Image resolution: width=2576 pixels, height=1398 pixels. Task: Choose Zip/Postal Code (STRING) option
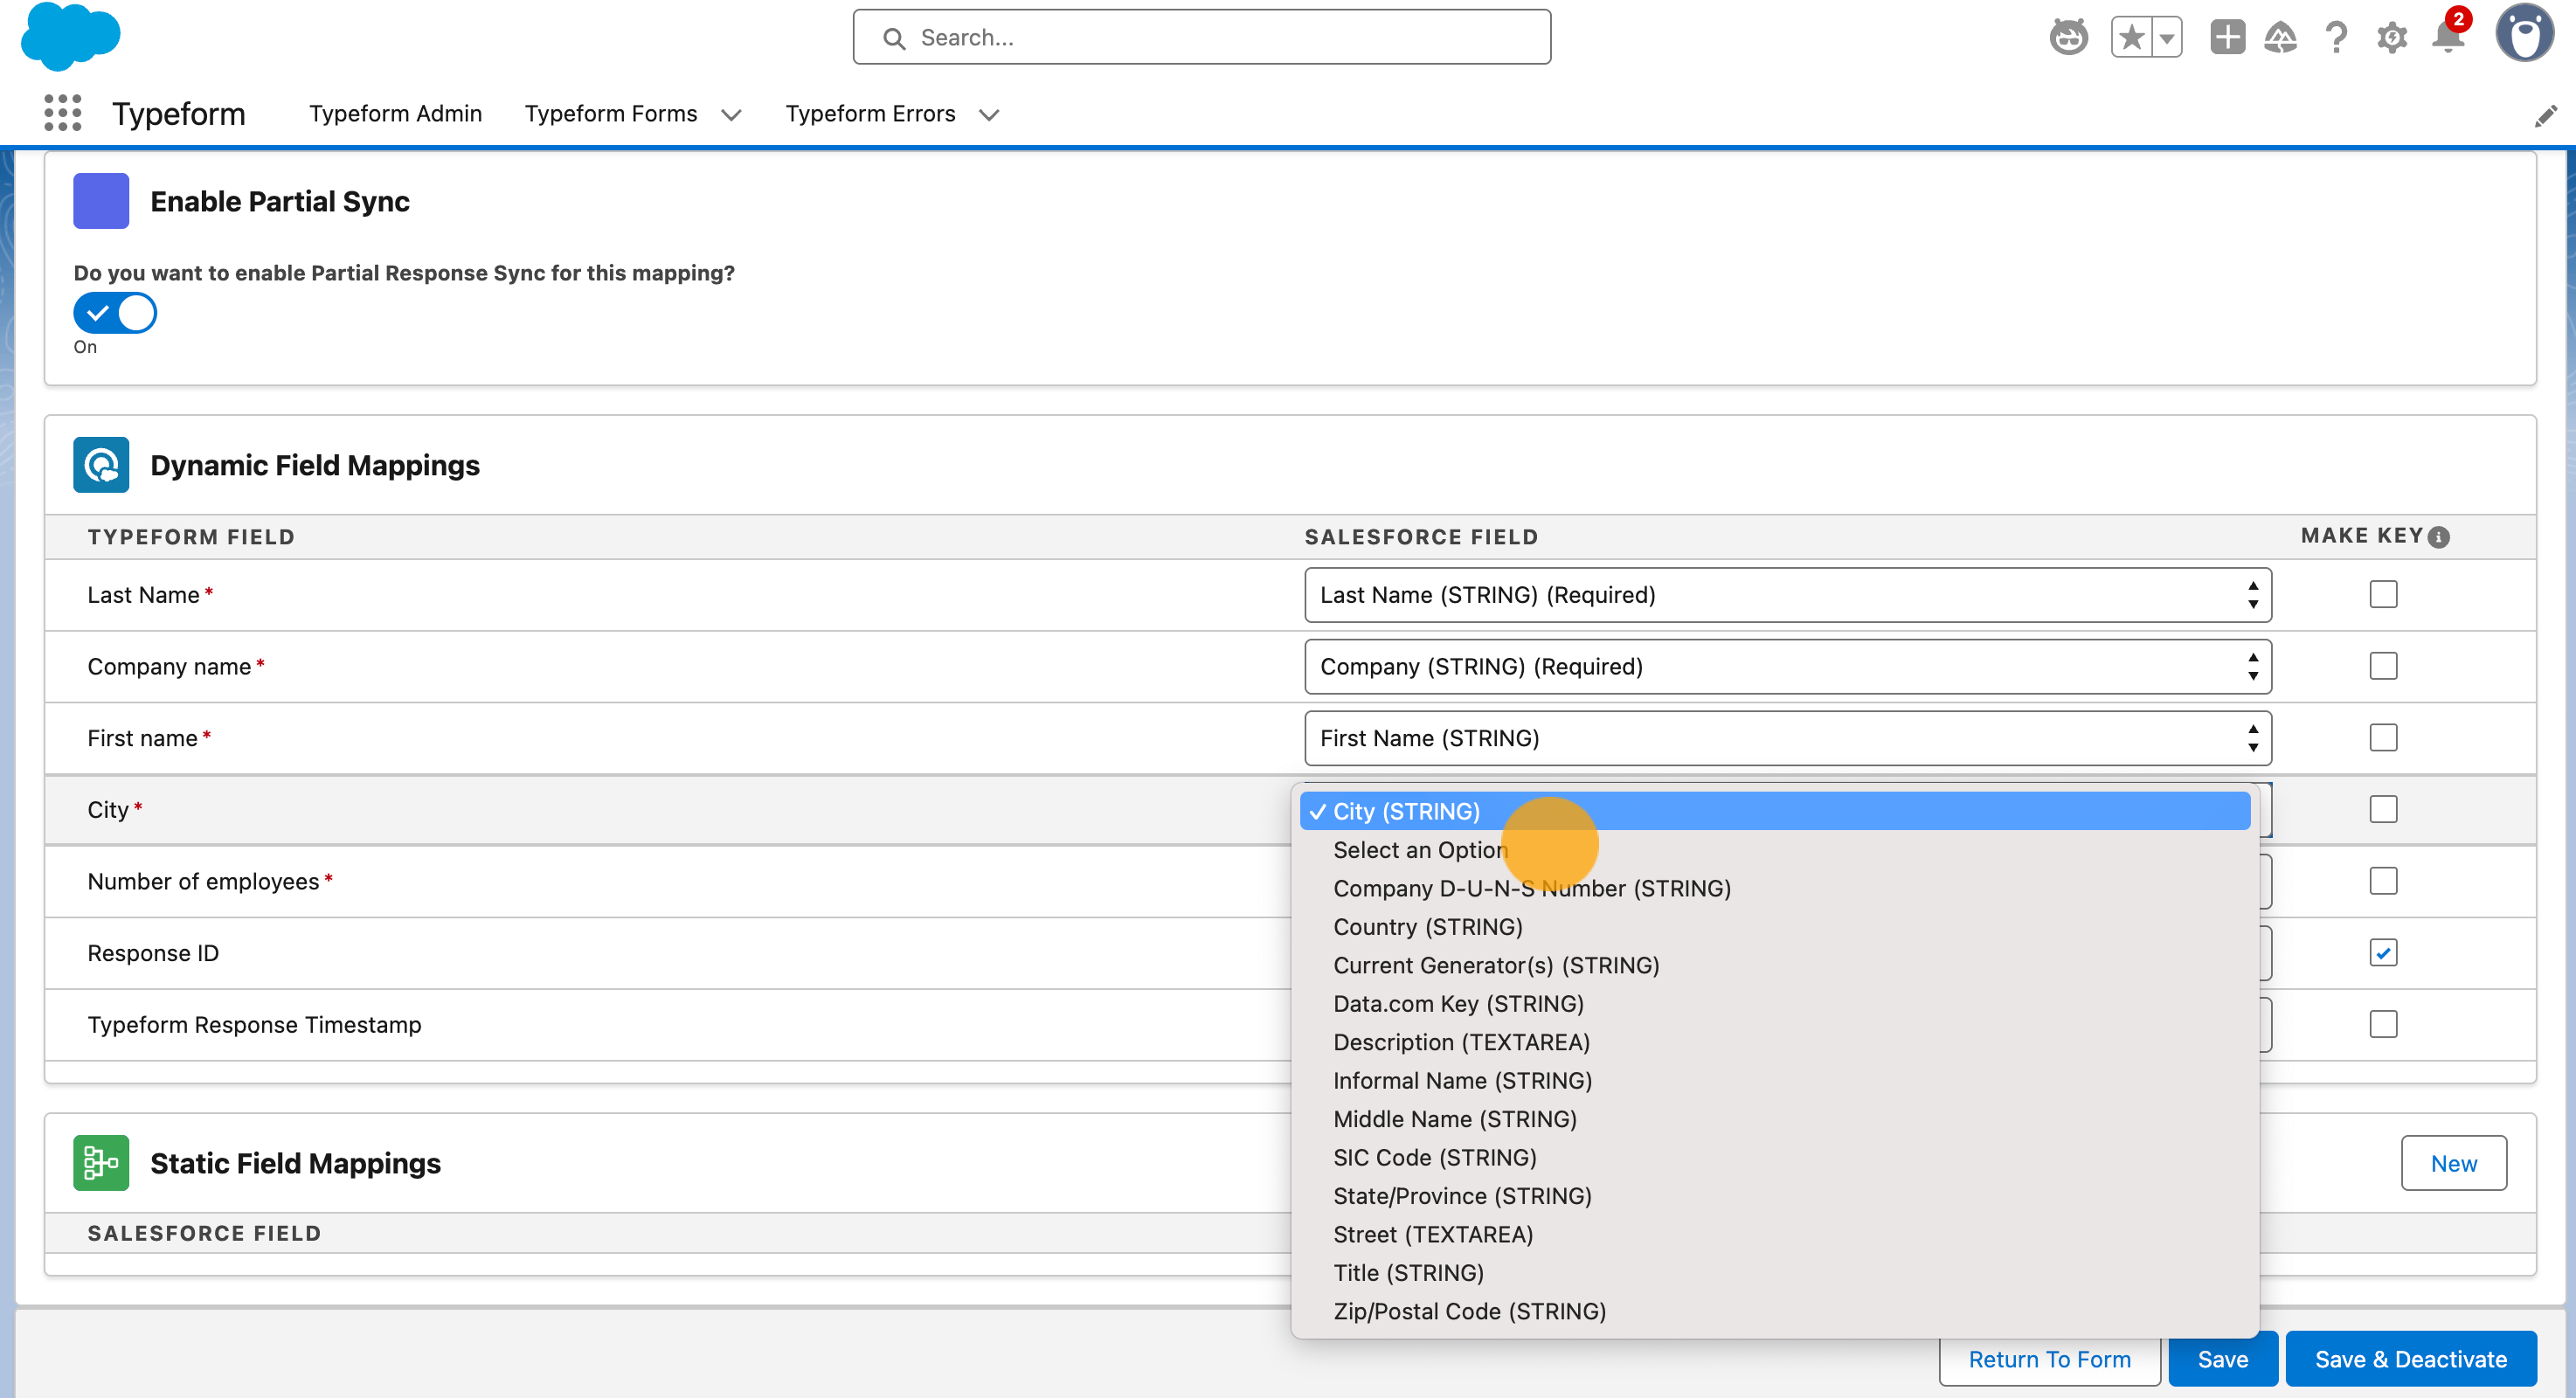(x=1775, y=1312)
